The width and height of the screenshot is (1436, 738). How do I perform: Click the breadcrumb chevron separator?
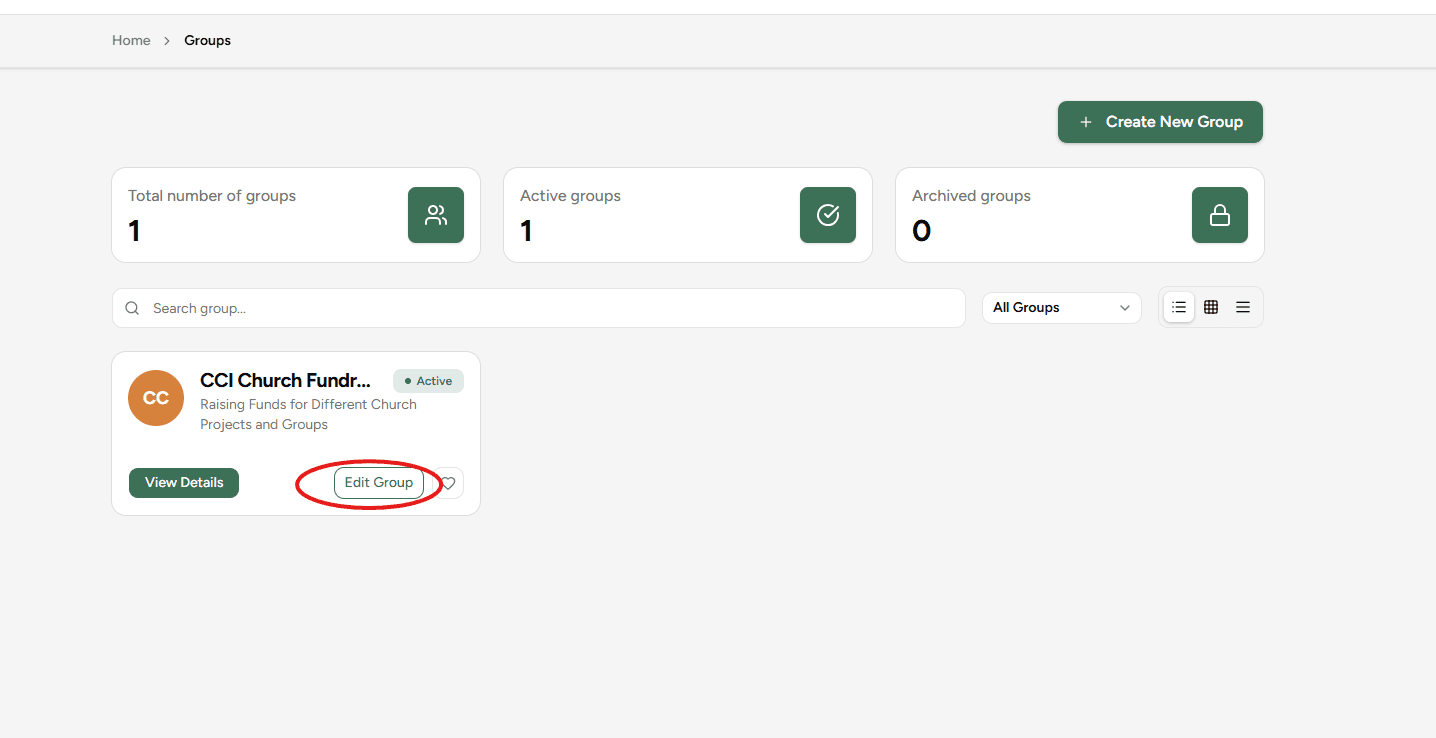point(167,41)
